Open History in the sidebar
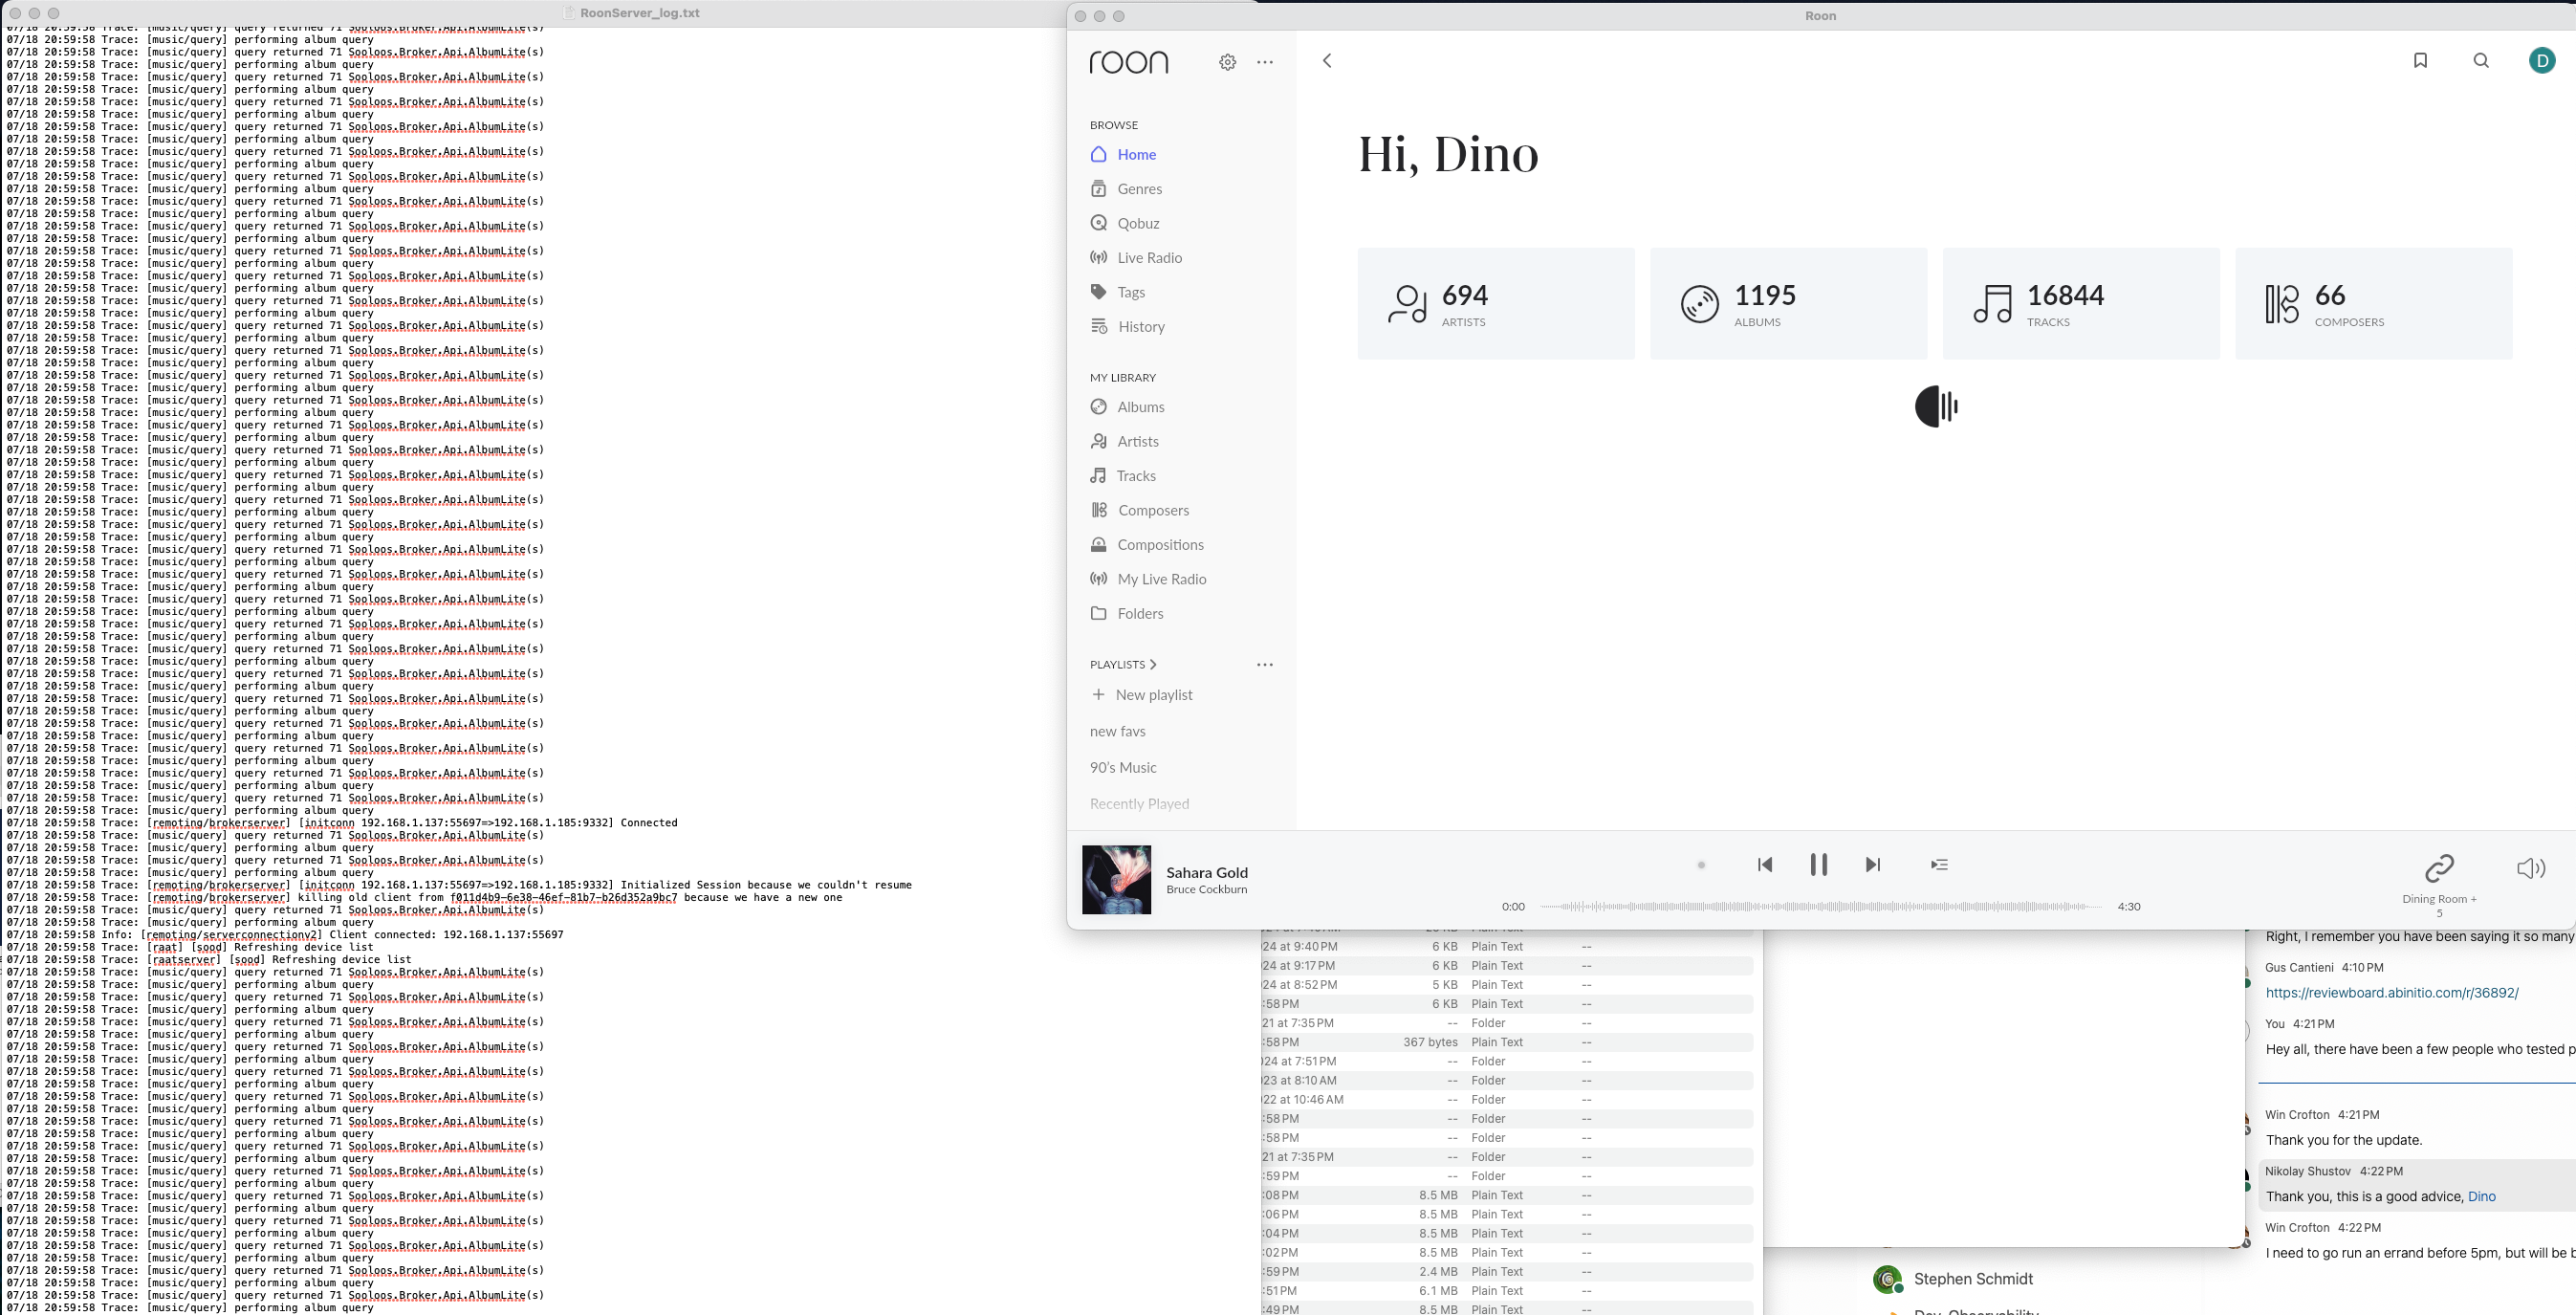 [1141, 327]
